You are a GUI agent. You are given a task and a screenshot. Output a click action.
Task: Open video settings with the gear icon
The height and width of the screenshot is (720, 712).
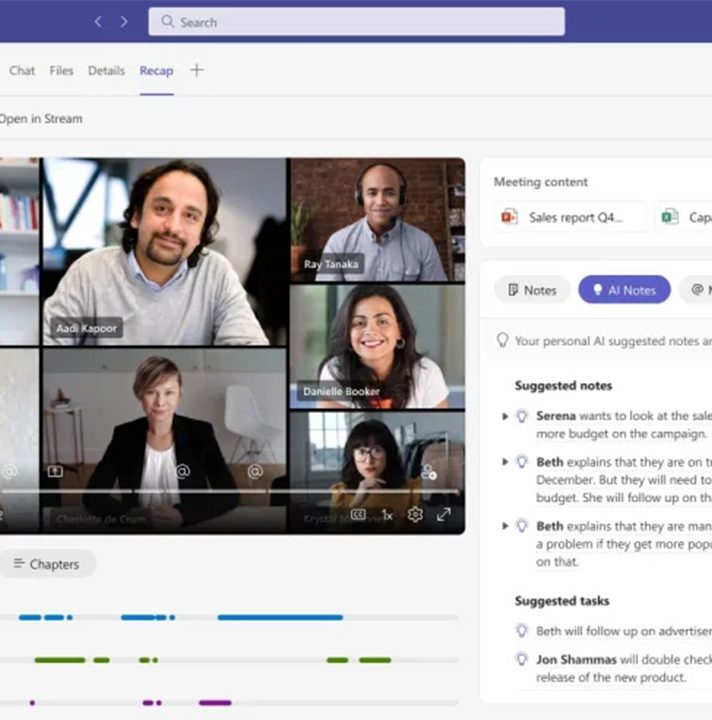[415, 515]
